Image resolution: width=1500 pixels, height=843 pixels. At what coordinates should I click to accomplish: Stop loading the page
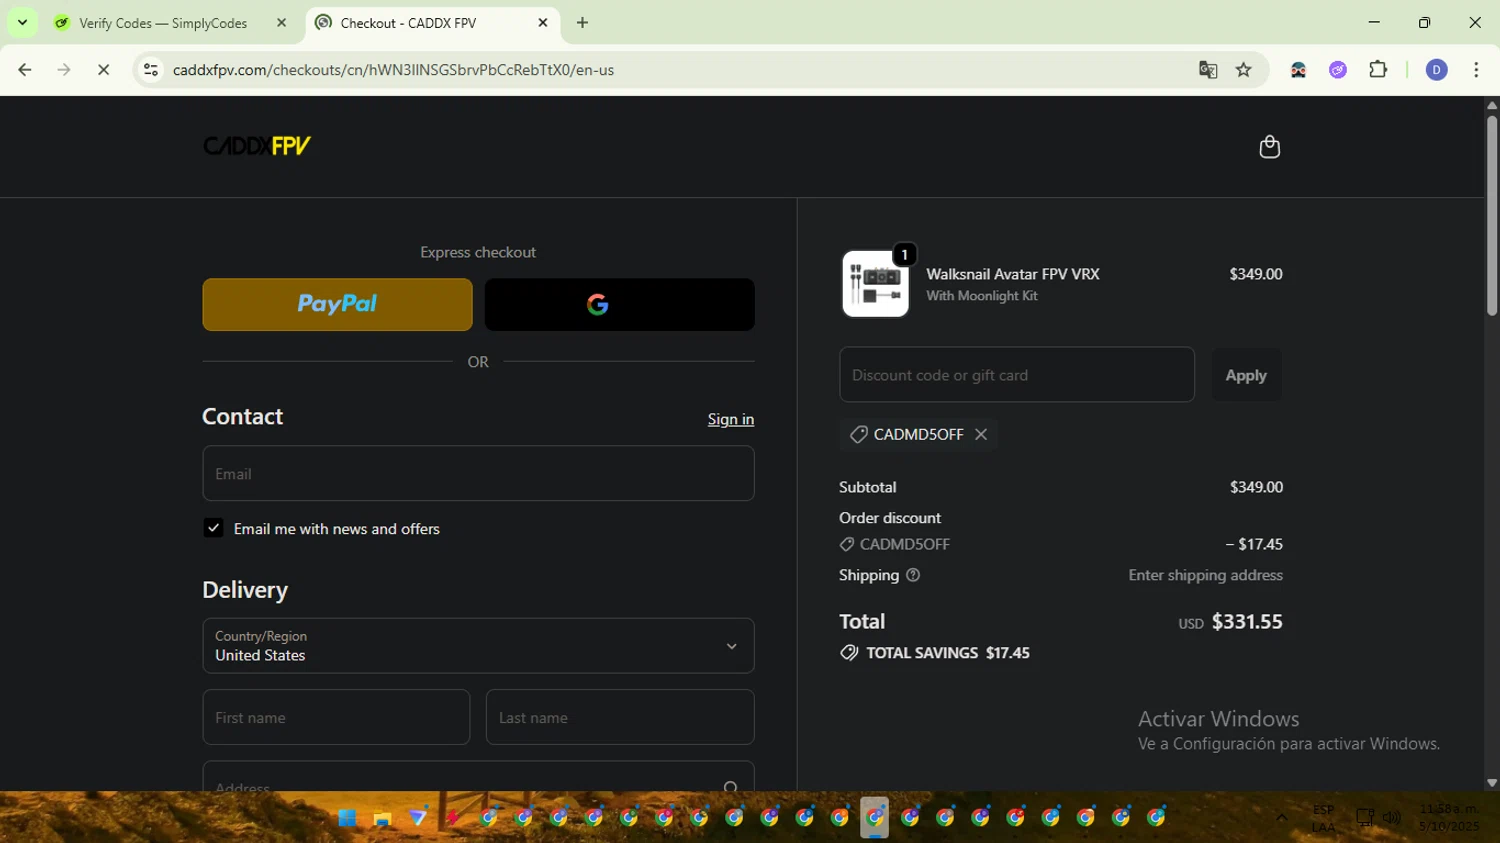pyautogui.click(x=103, y=70)
